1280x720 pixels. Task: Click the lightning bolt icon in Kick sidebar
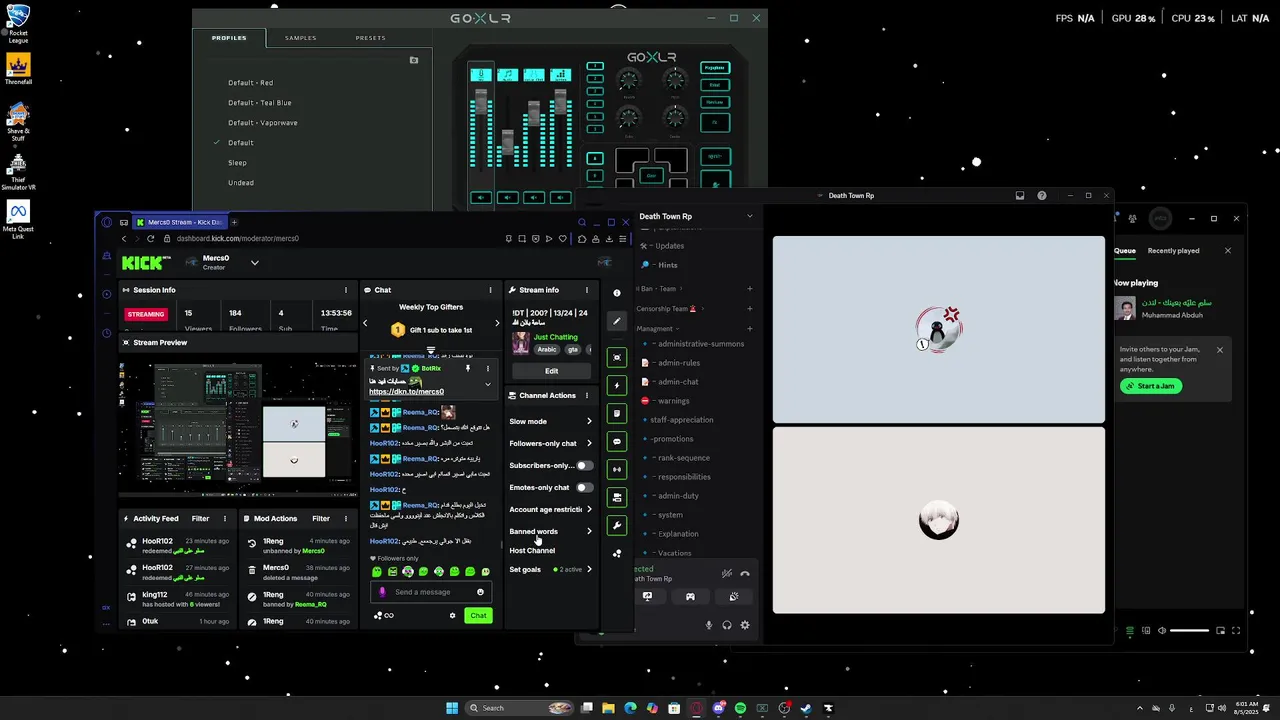[617, 385]
